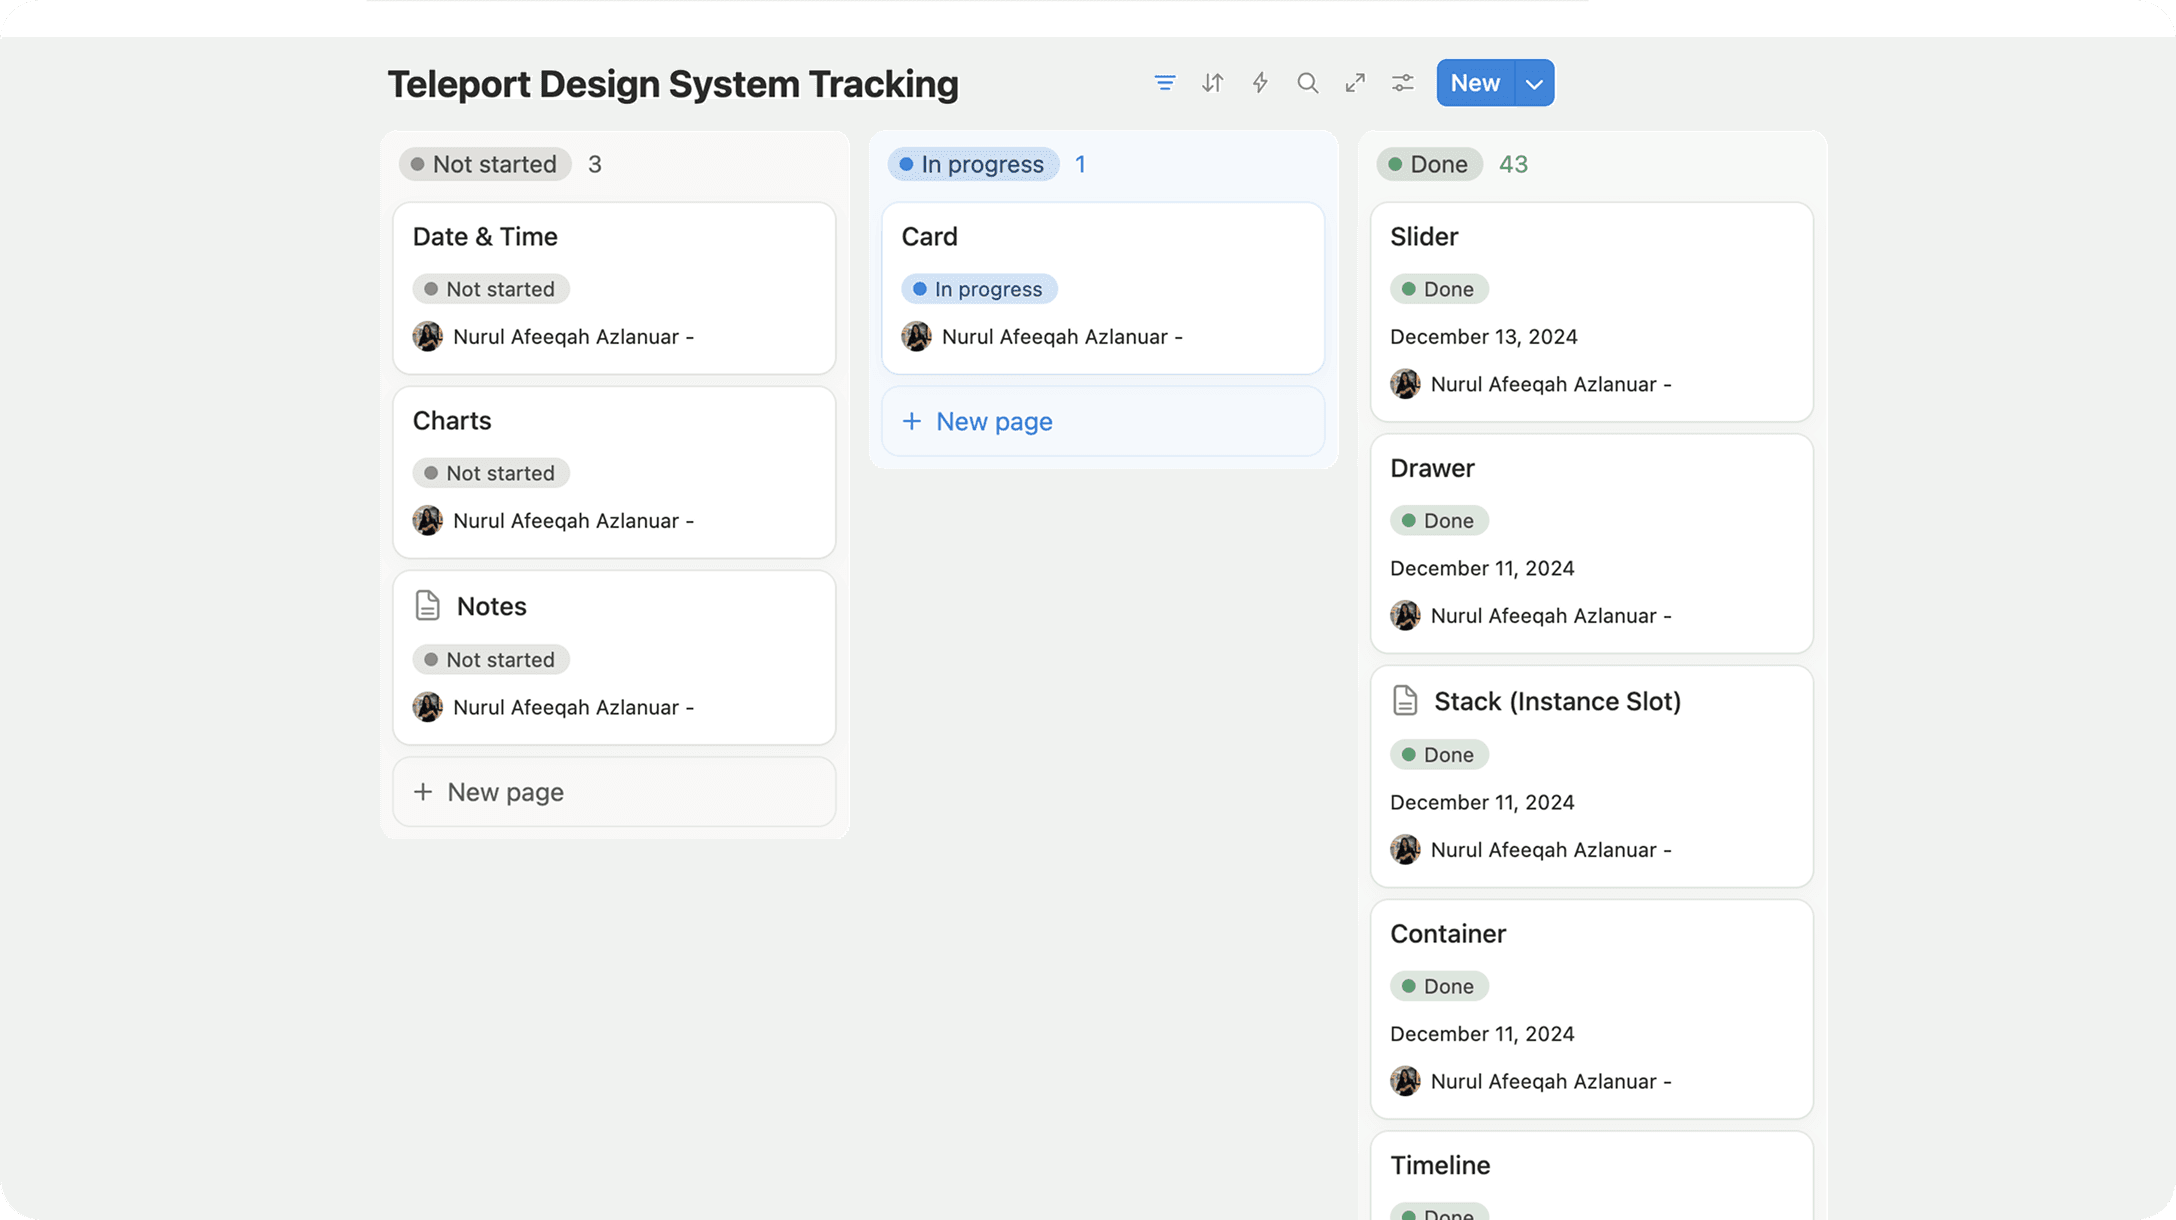Click the In progress column header tag
2176x1220 pixels.
click(973, 164)
